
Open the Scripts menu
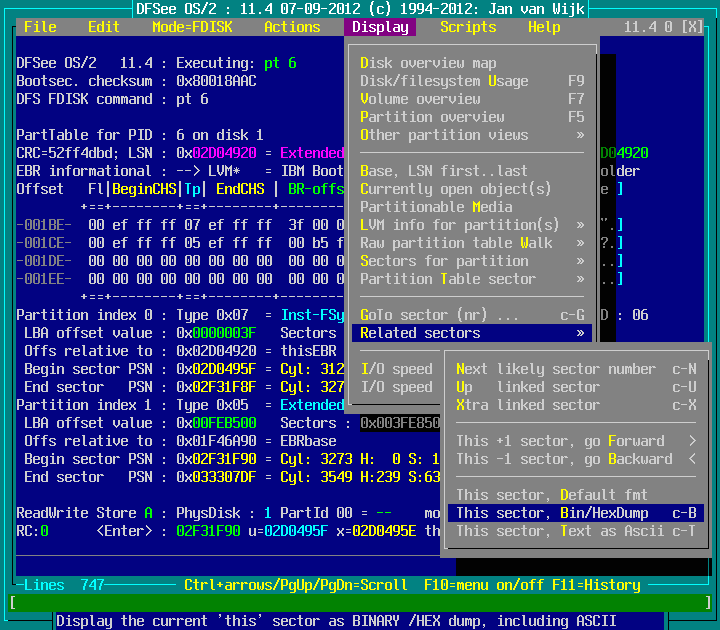[x=468, y=27]
